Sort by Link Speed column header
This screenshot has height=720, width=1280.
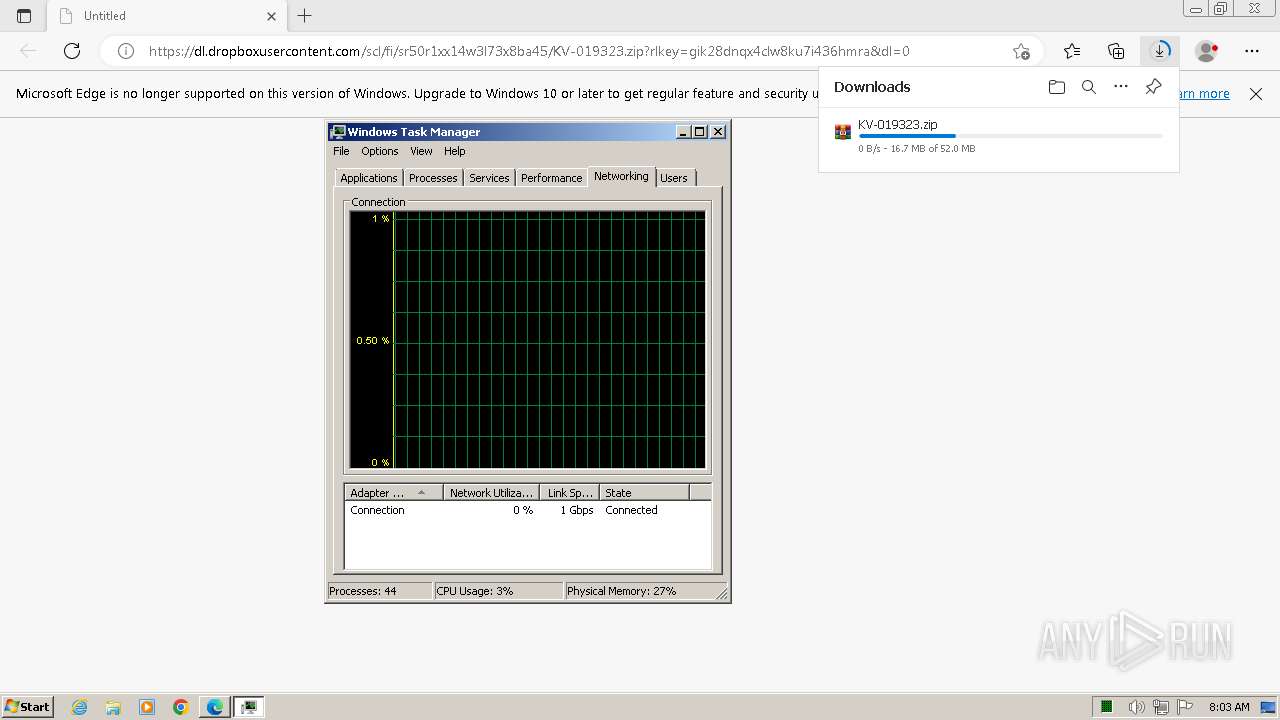pyautogui.click(x=570, y=493)
